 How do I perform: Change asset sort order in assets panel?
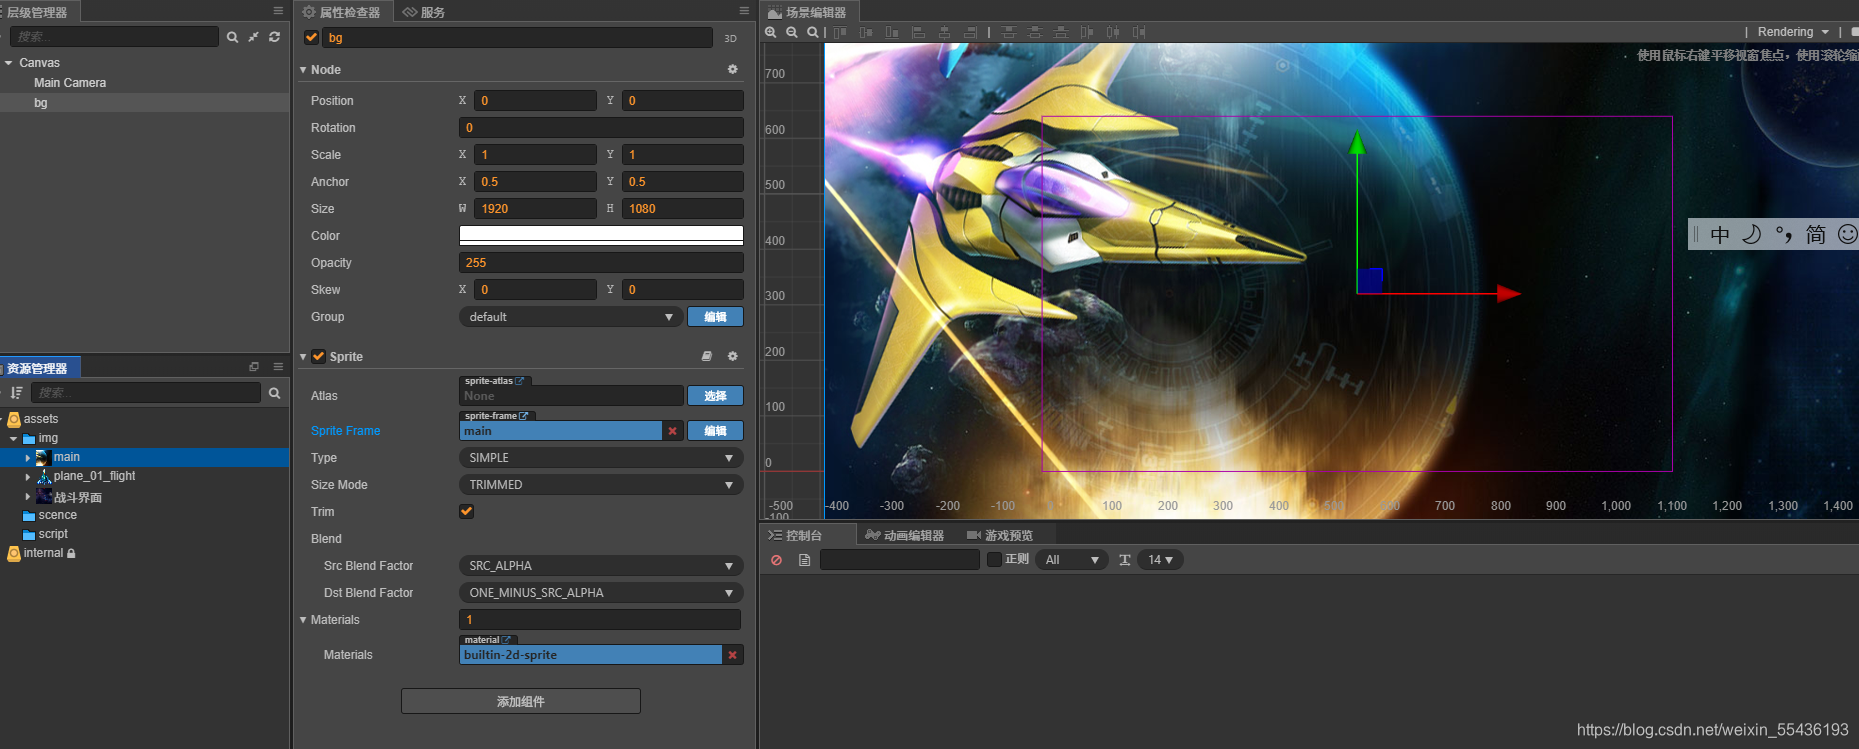16,393
